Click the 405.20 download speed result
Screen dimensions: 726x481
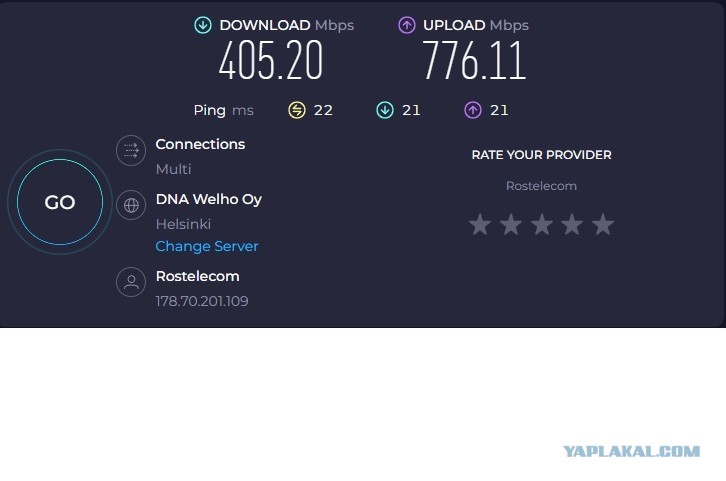pos(270,60)
